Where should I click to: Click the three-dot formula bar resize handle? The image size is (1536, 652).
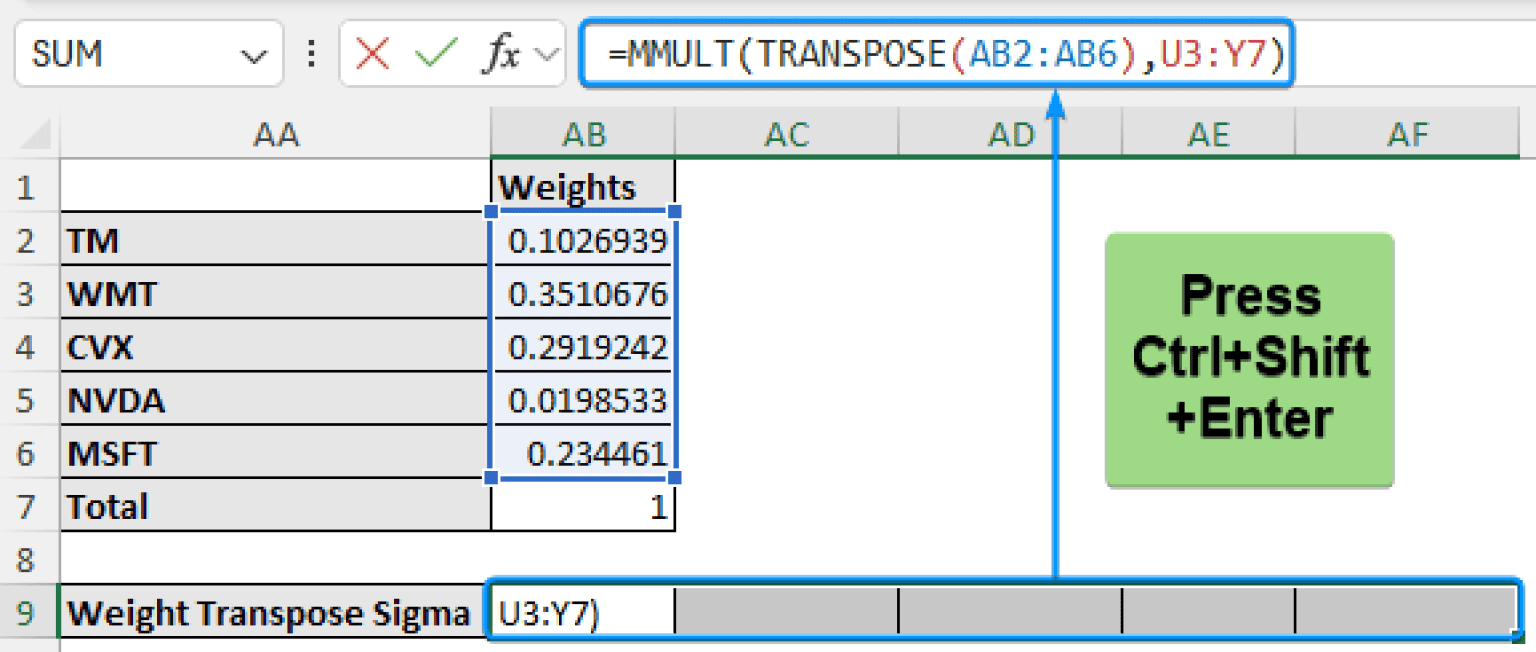312,54
